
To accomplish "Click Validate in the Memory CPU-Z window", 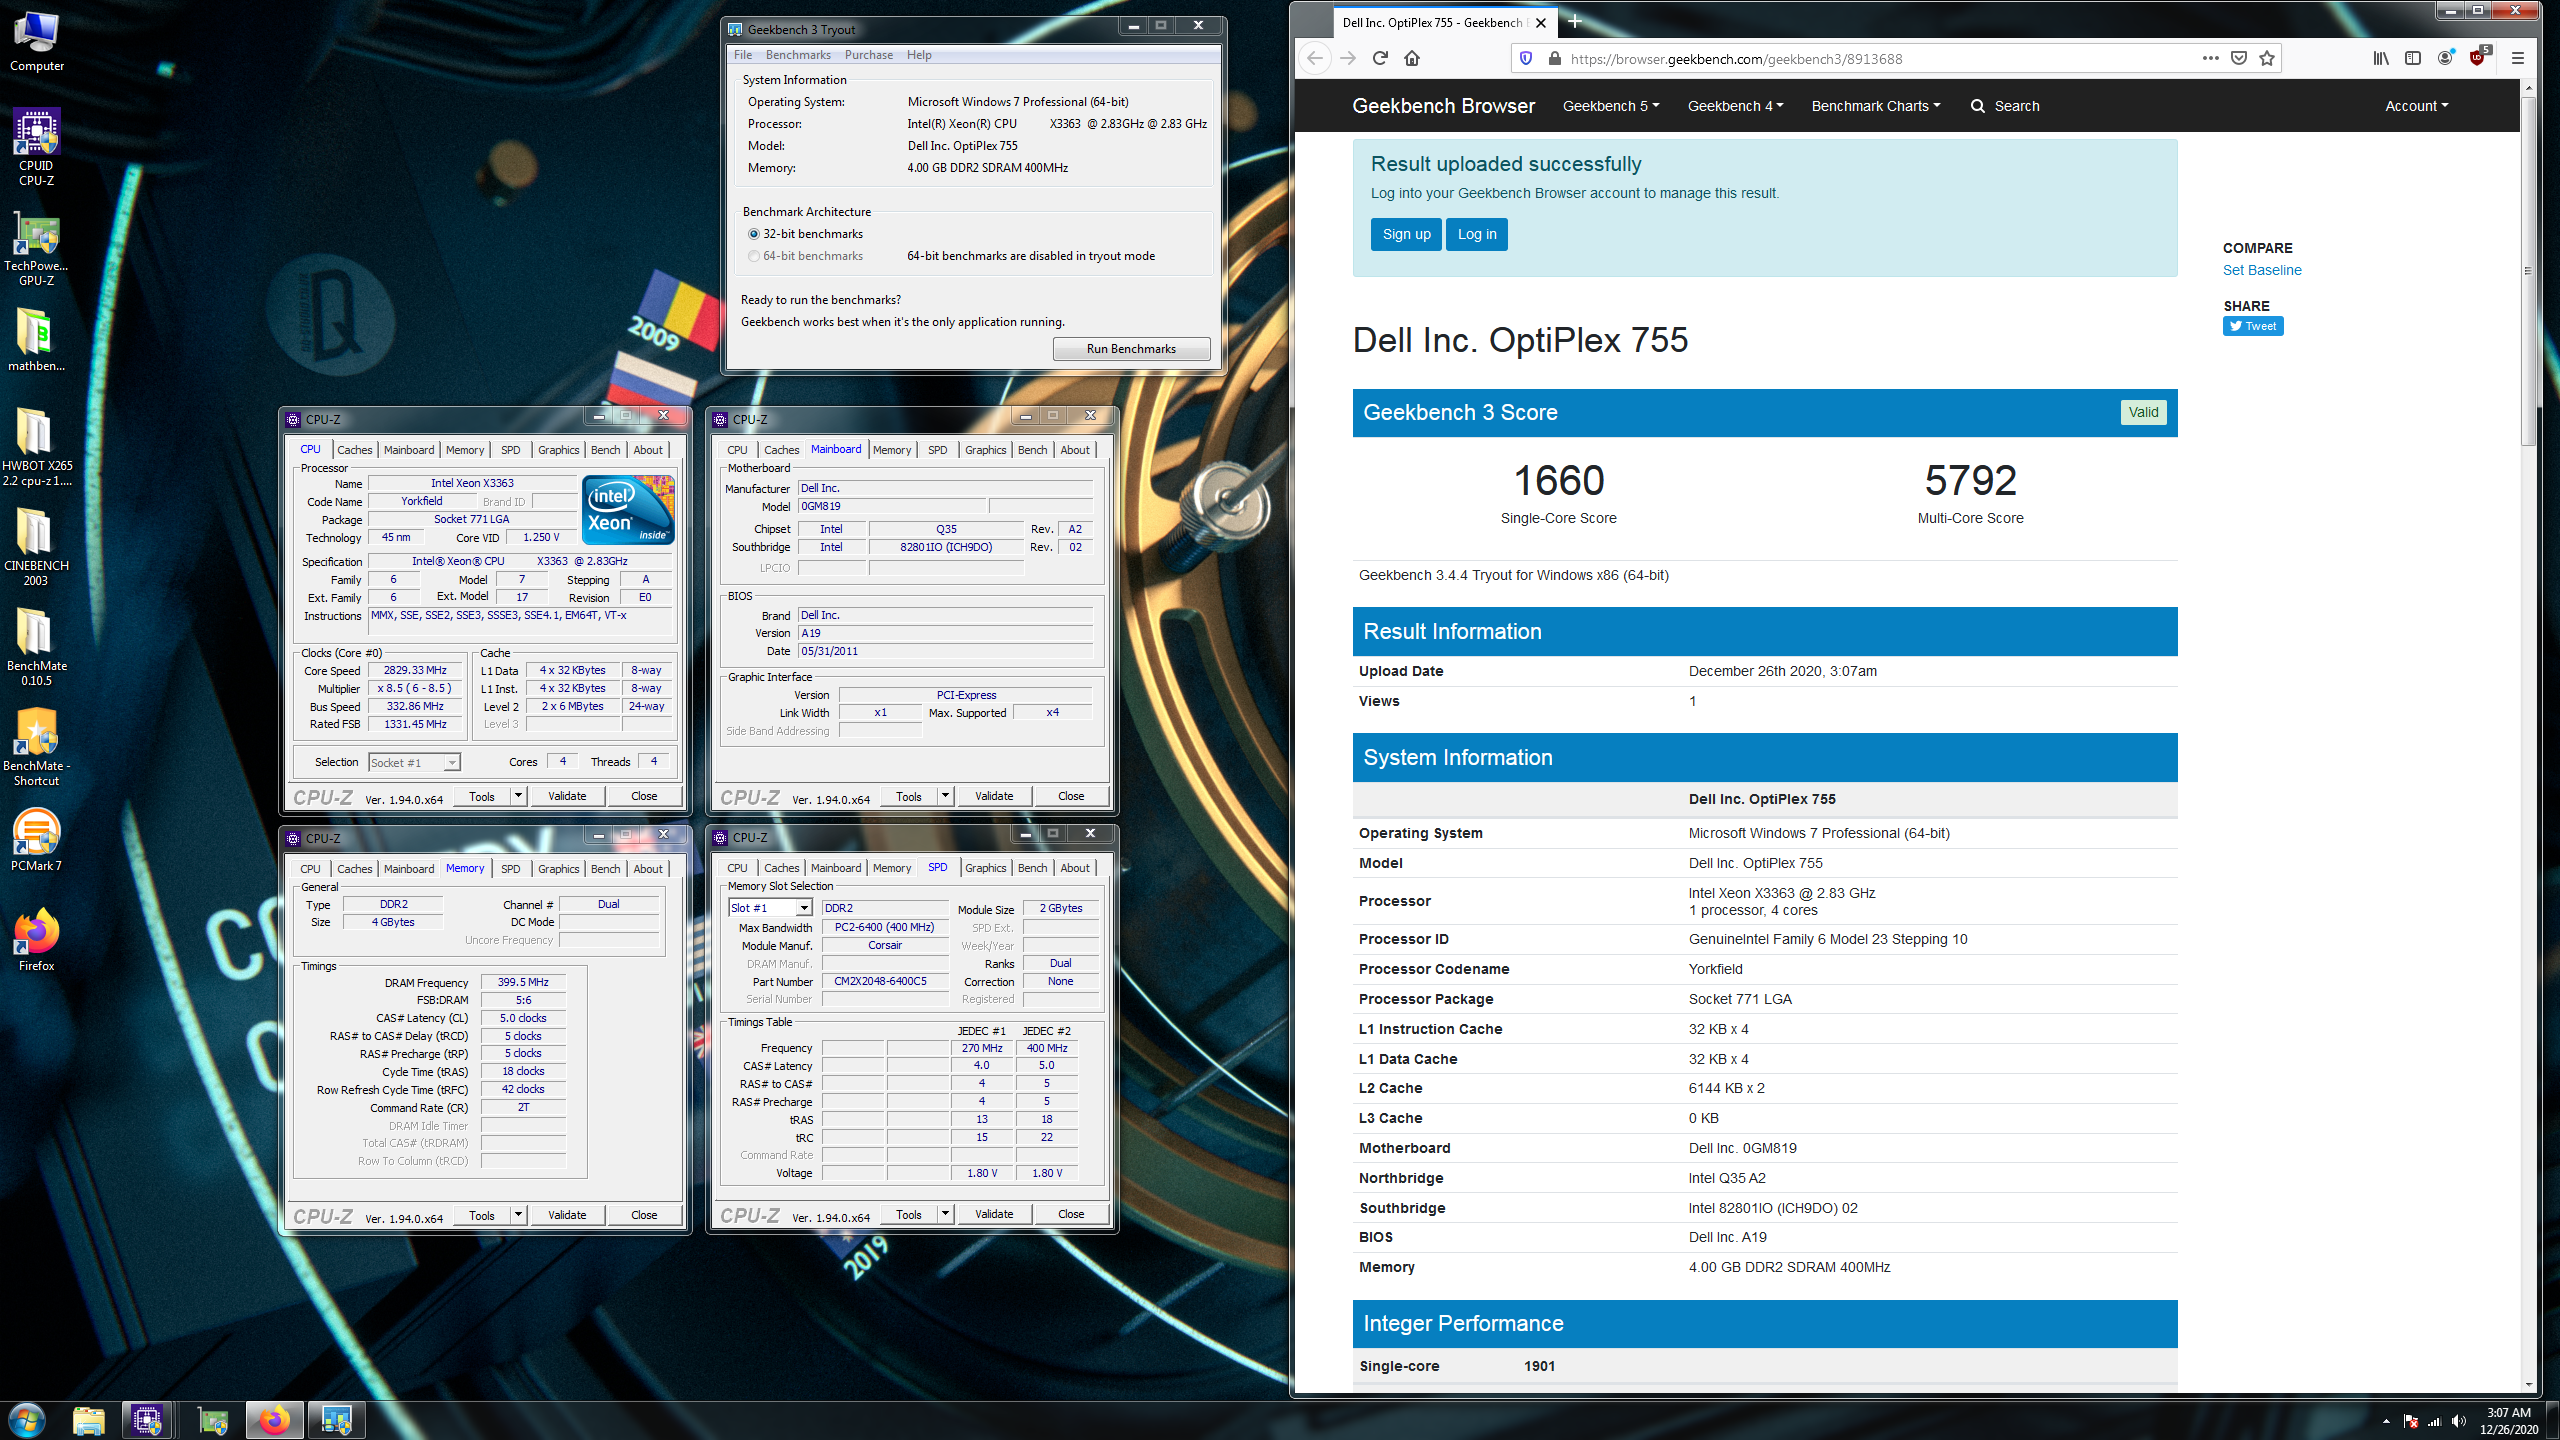I will [567, 1215].
